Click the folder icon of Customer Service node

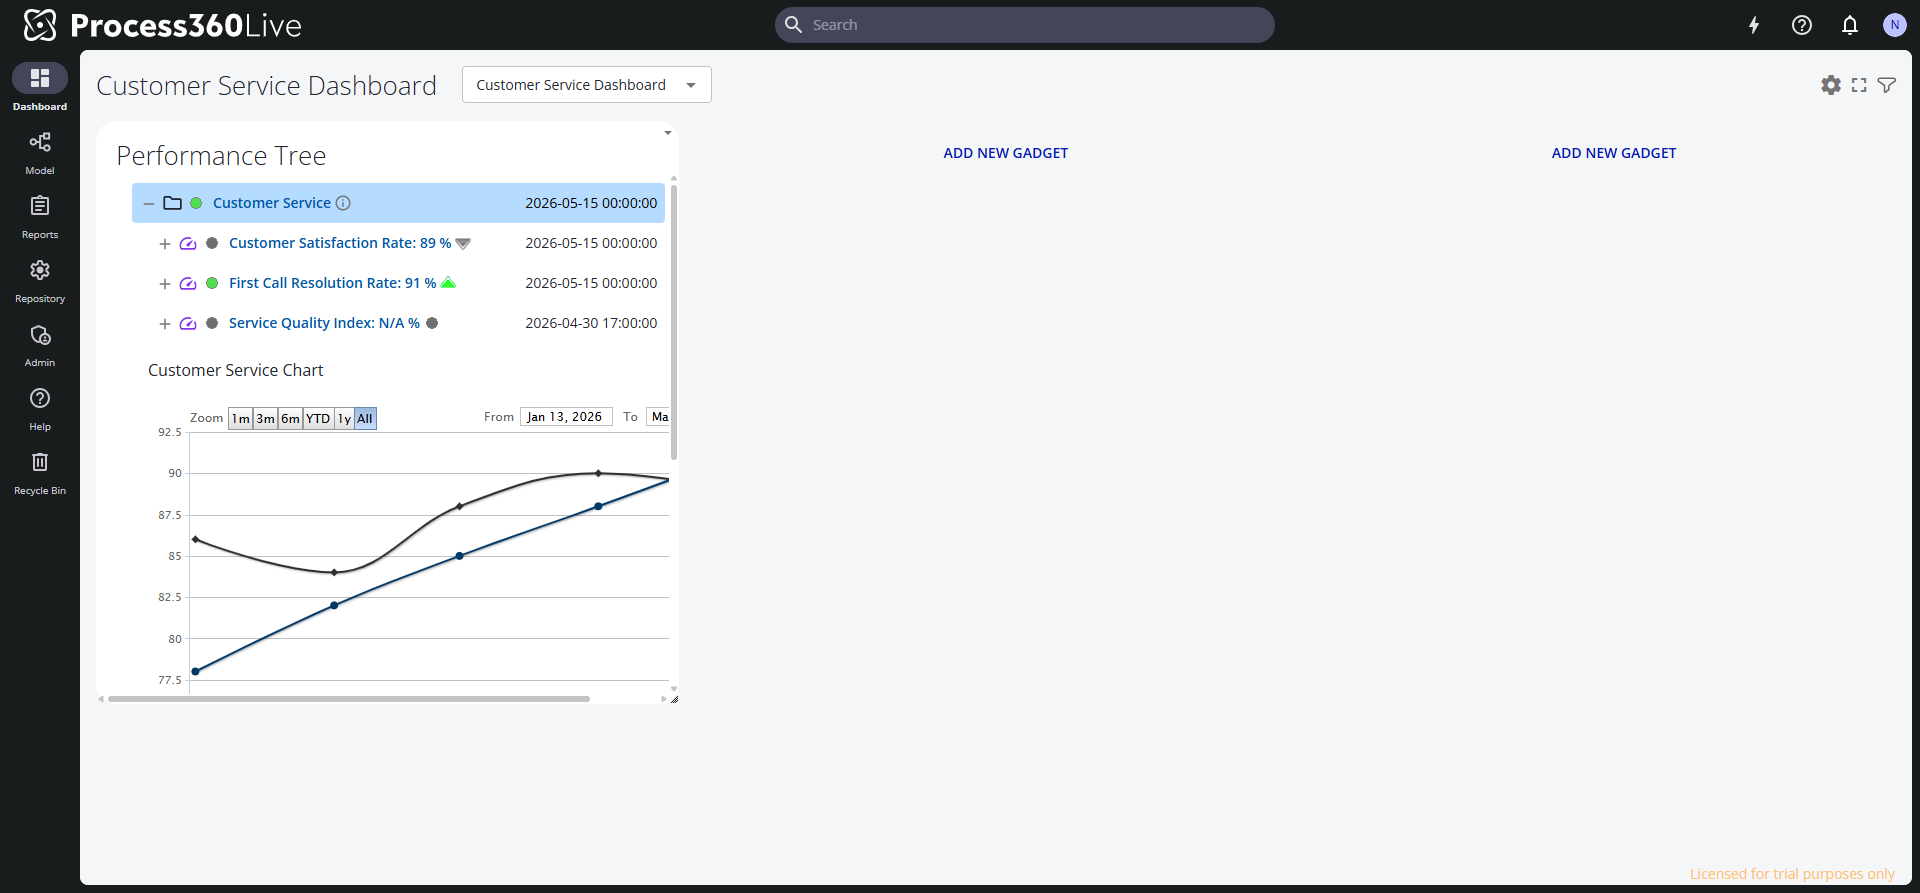(x=172, y=203)
